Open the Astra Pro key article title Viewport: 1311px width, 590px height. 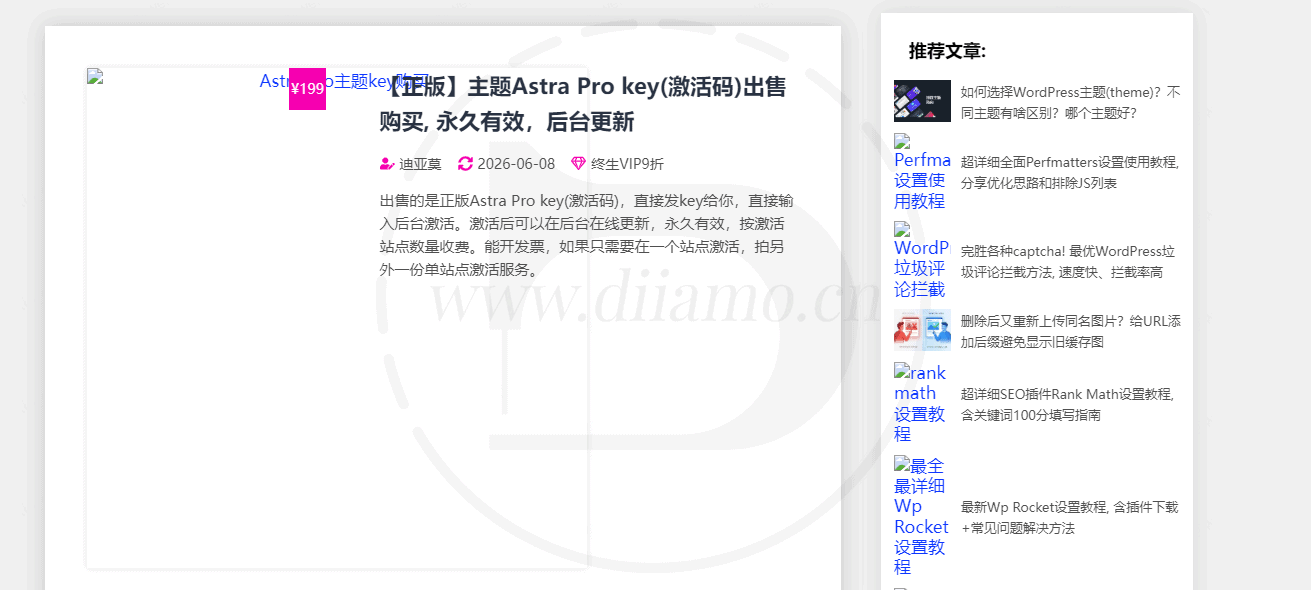[582, 104]
